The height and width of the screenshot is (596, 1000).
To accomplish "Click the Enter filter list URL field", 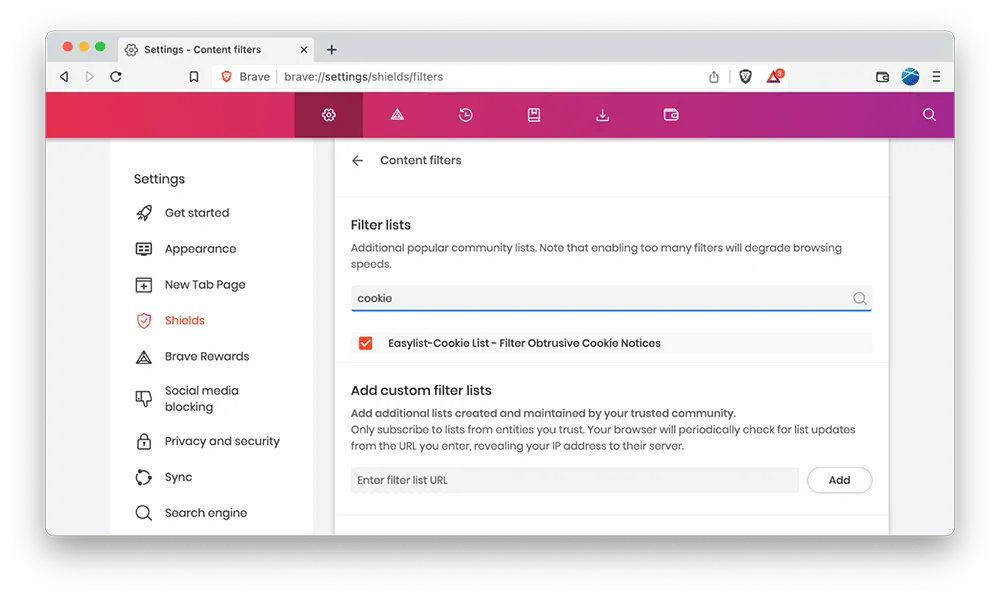I will point(574,480).
